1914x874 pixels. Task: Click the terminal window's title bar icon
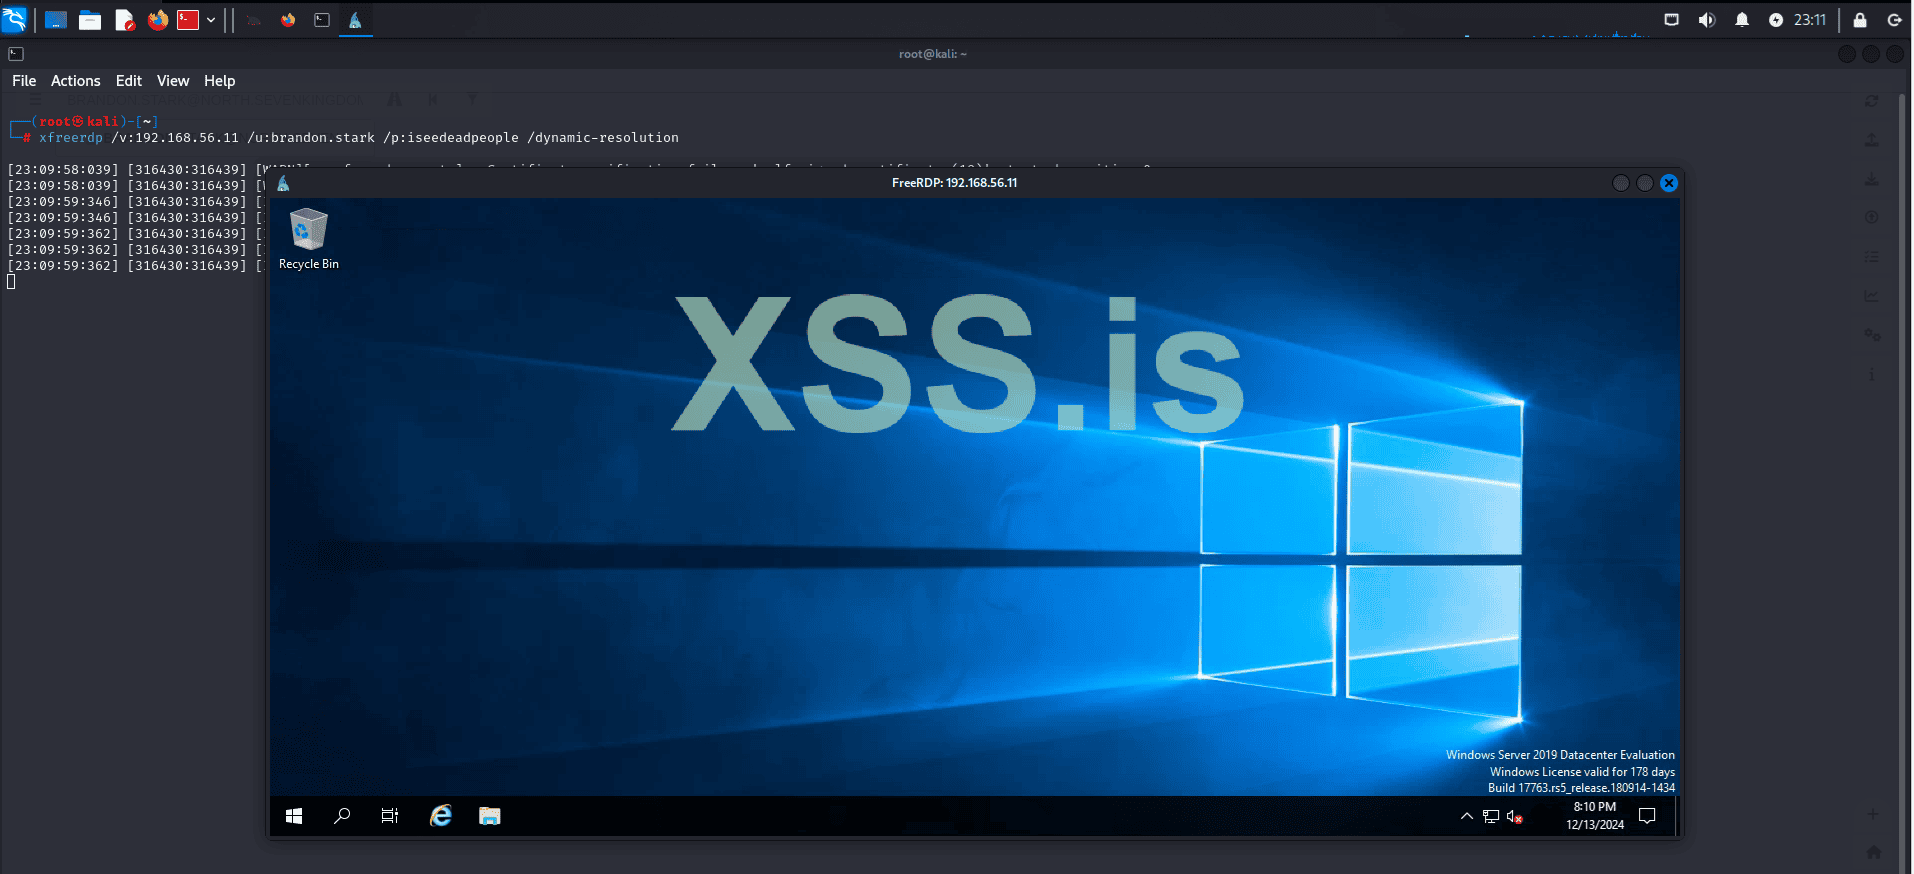[x=16, y=54]
